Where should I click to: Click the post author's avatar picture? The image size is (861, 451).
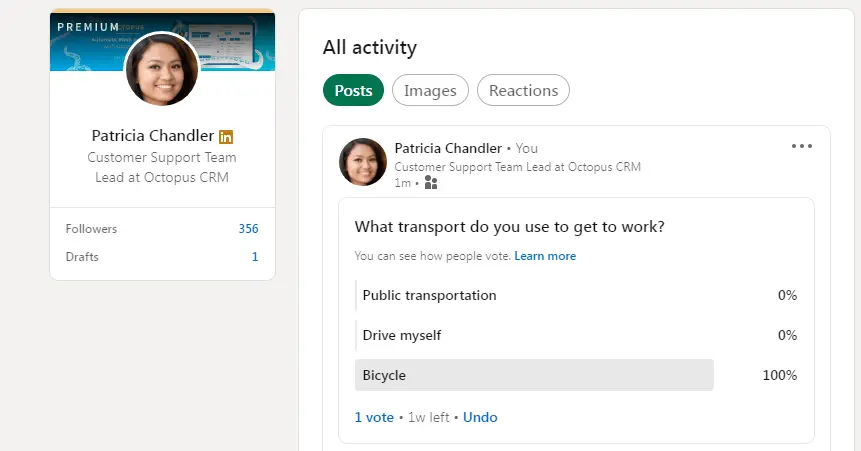pos(363,162)
